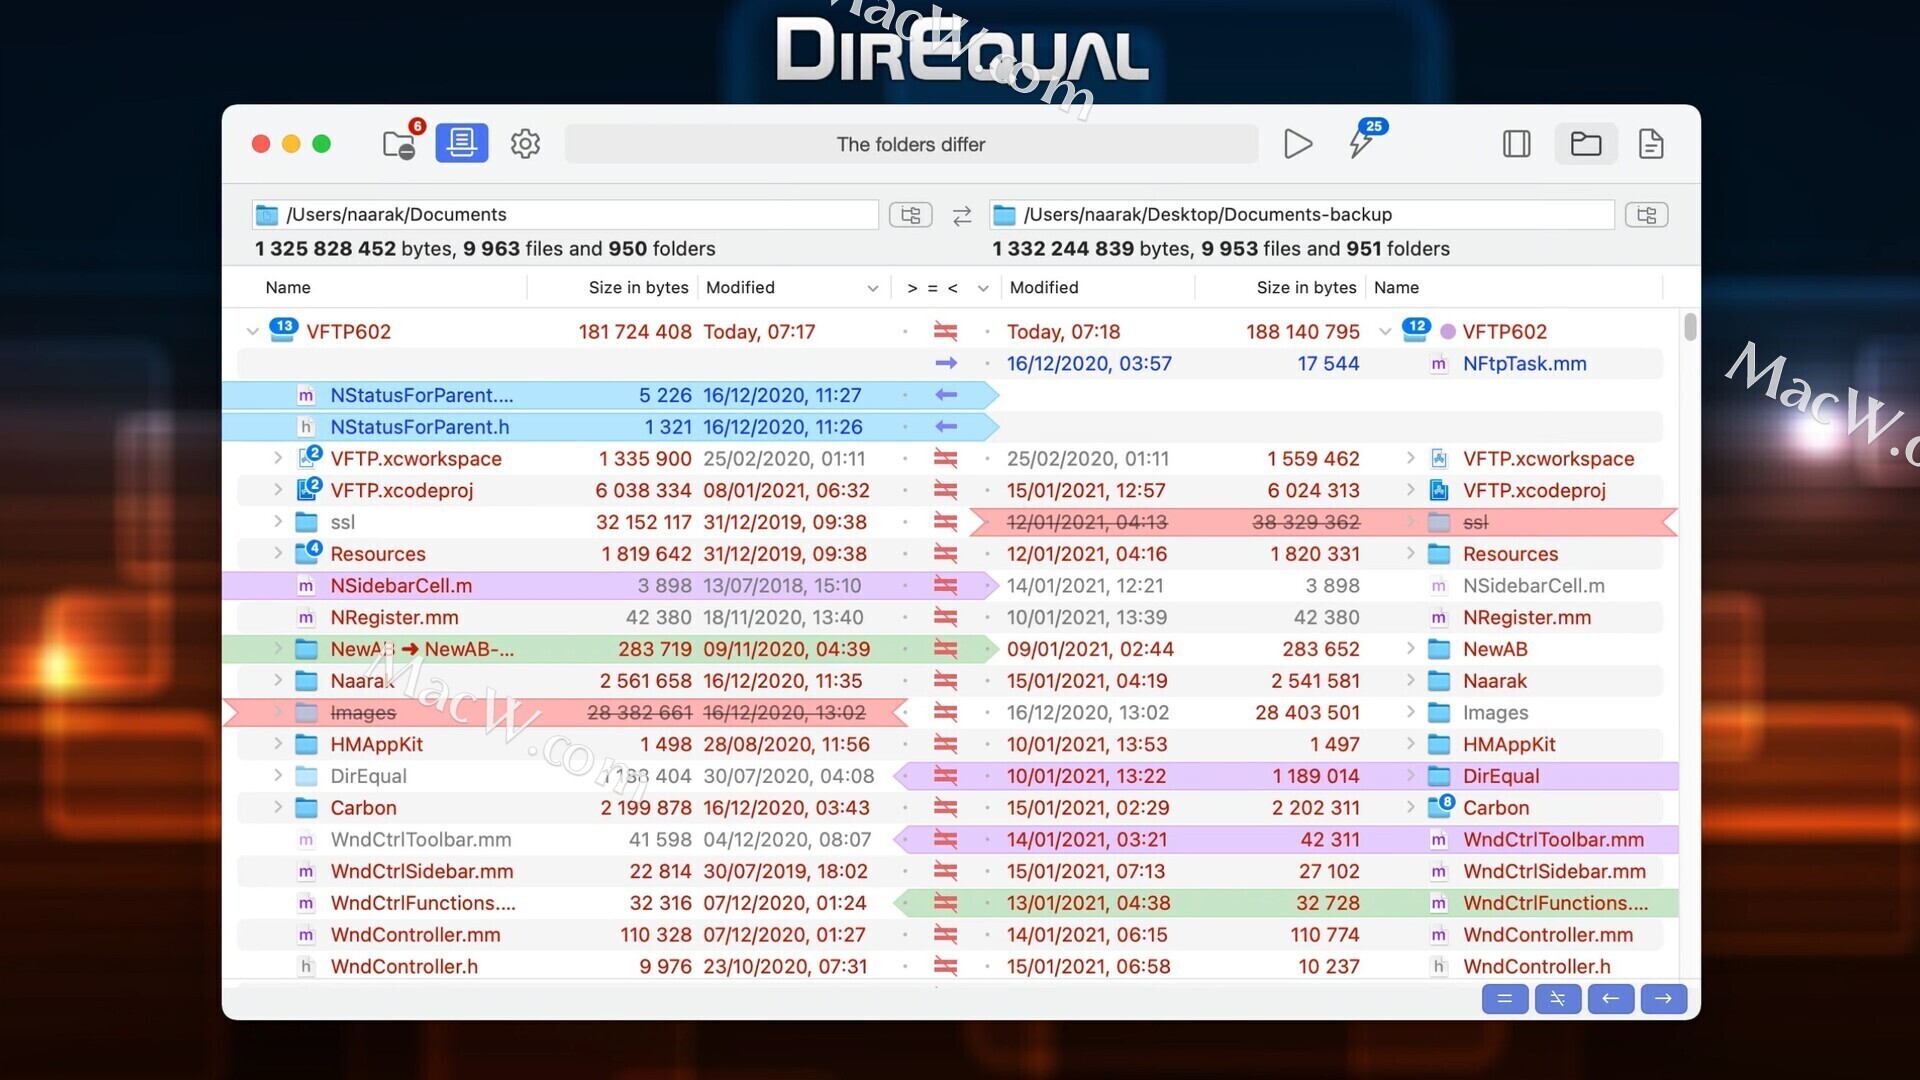This screenshot has height=1080, width=1920.
Task: Click copy-right arrow in NFtpTask.mm row
Action: [946, 363]
